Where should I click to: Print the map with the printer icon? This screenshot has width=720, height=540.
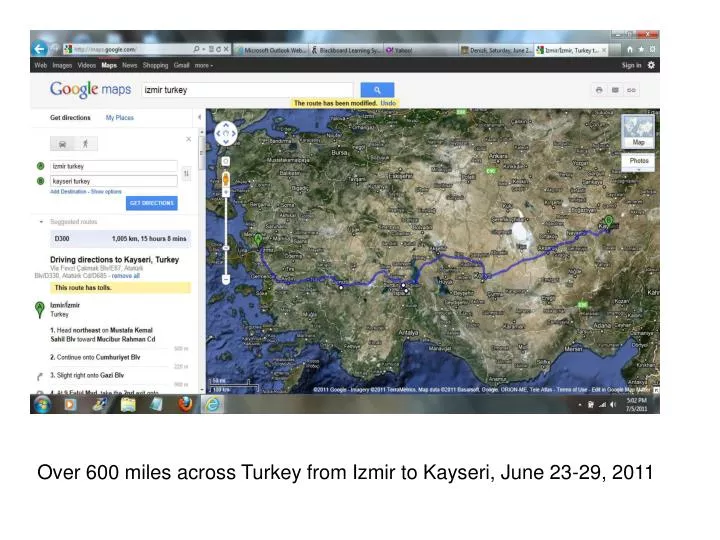[x=599, y=90]
